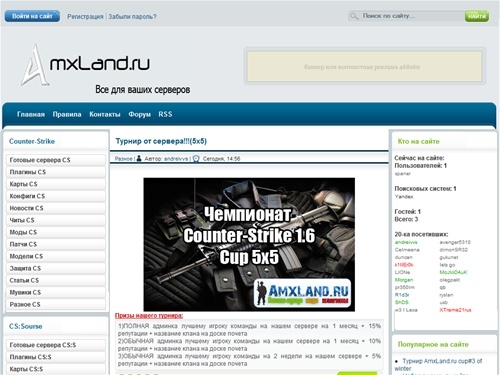Open user 'LiONe' in visitors list
The image size is (500, 375).
pos(402,272)
